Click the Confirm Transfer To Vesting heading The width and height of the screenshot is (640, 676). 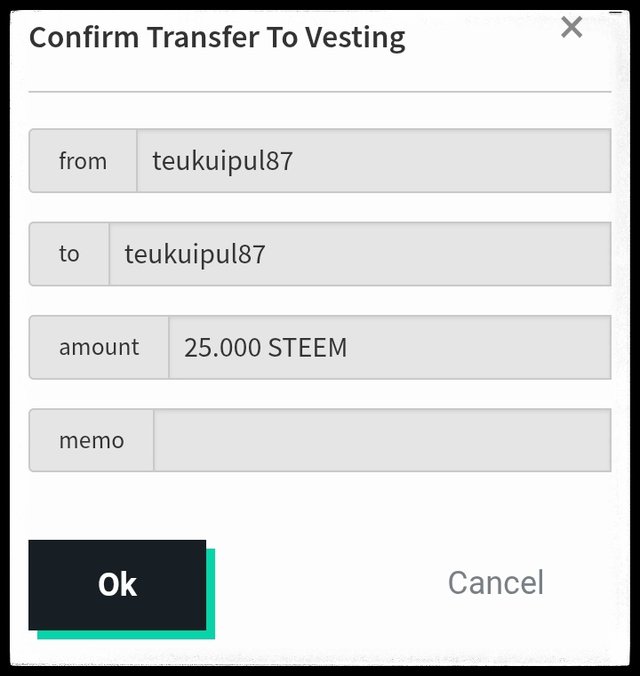point(217,38)
